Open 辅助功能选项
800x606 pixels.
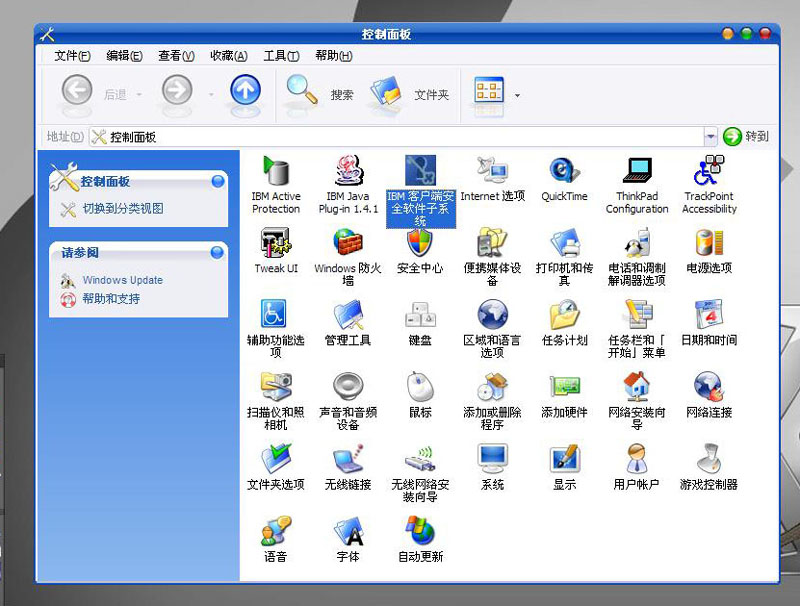[x=276, y=329]
